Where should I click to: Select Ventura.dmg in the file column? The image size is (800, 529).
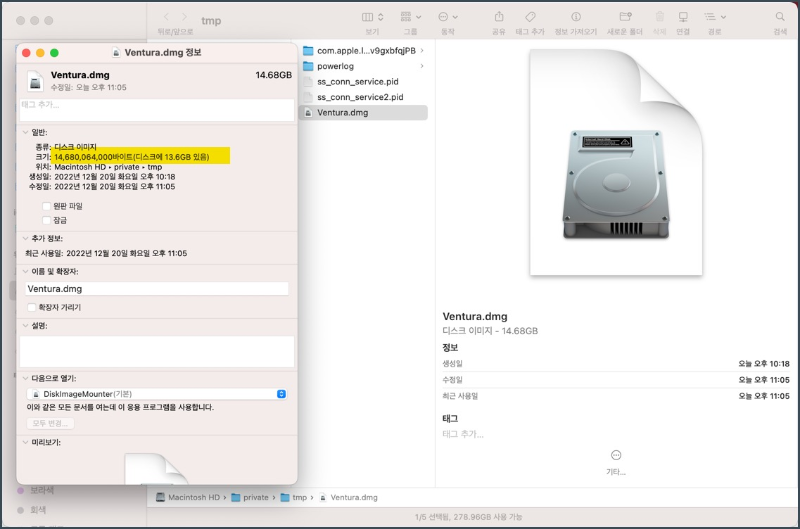365,113
